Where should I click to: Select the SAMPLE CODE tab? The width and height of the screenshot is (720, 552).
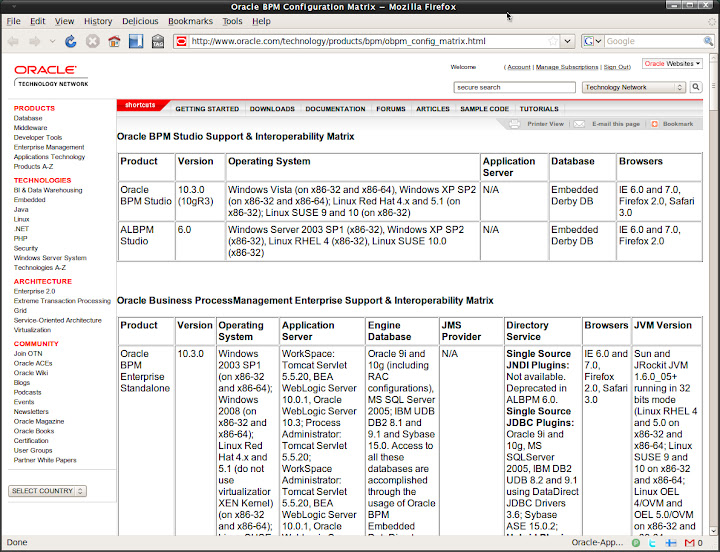[x=484, y=109]
